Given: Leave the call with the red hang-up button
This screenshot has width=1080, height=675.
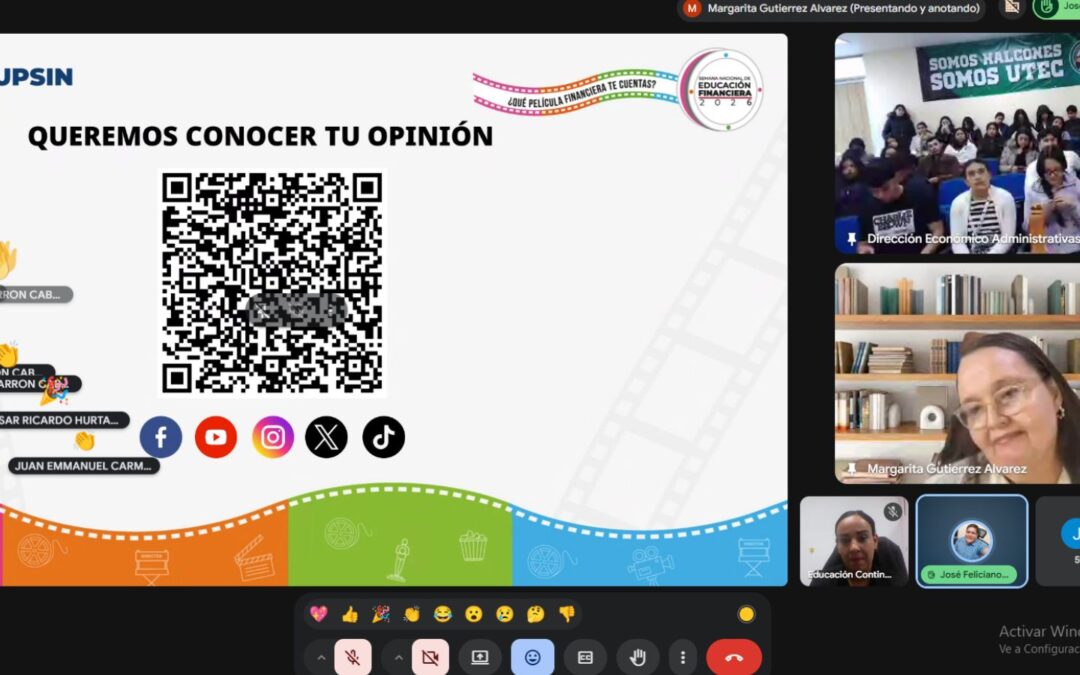Looking at the screenshot, I should click(734, 657).
